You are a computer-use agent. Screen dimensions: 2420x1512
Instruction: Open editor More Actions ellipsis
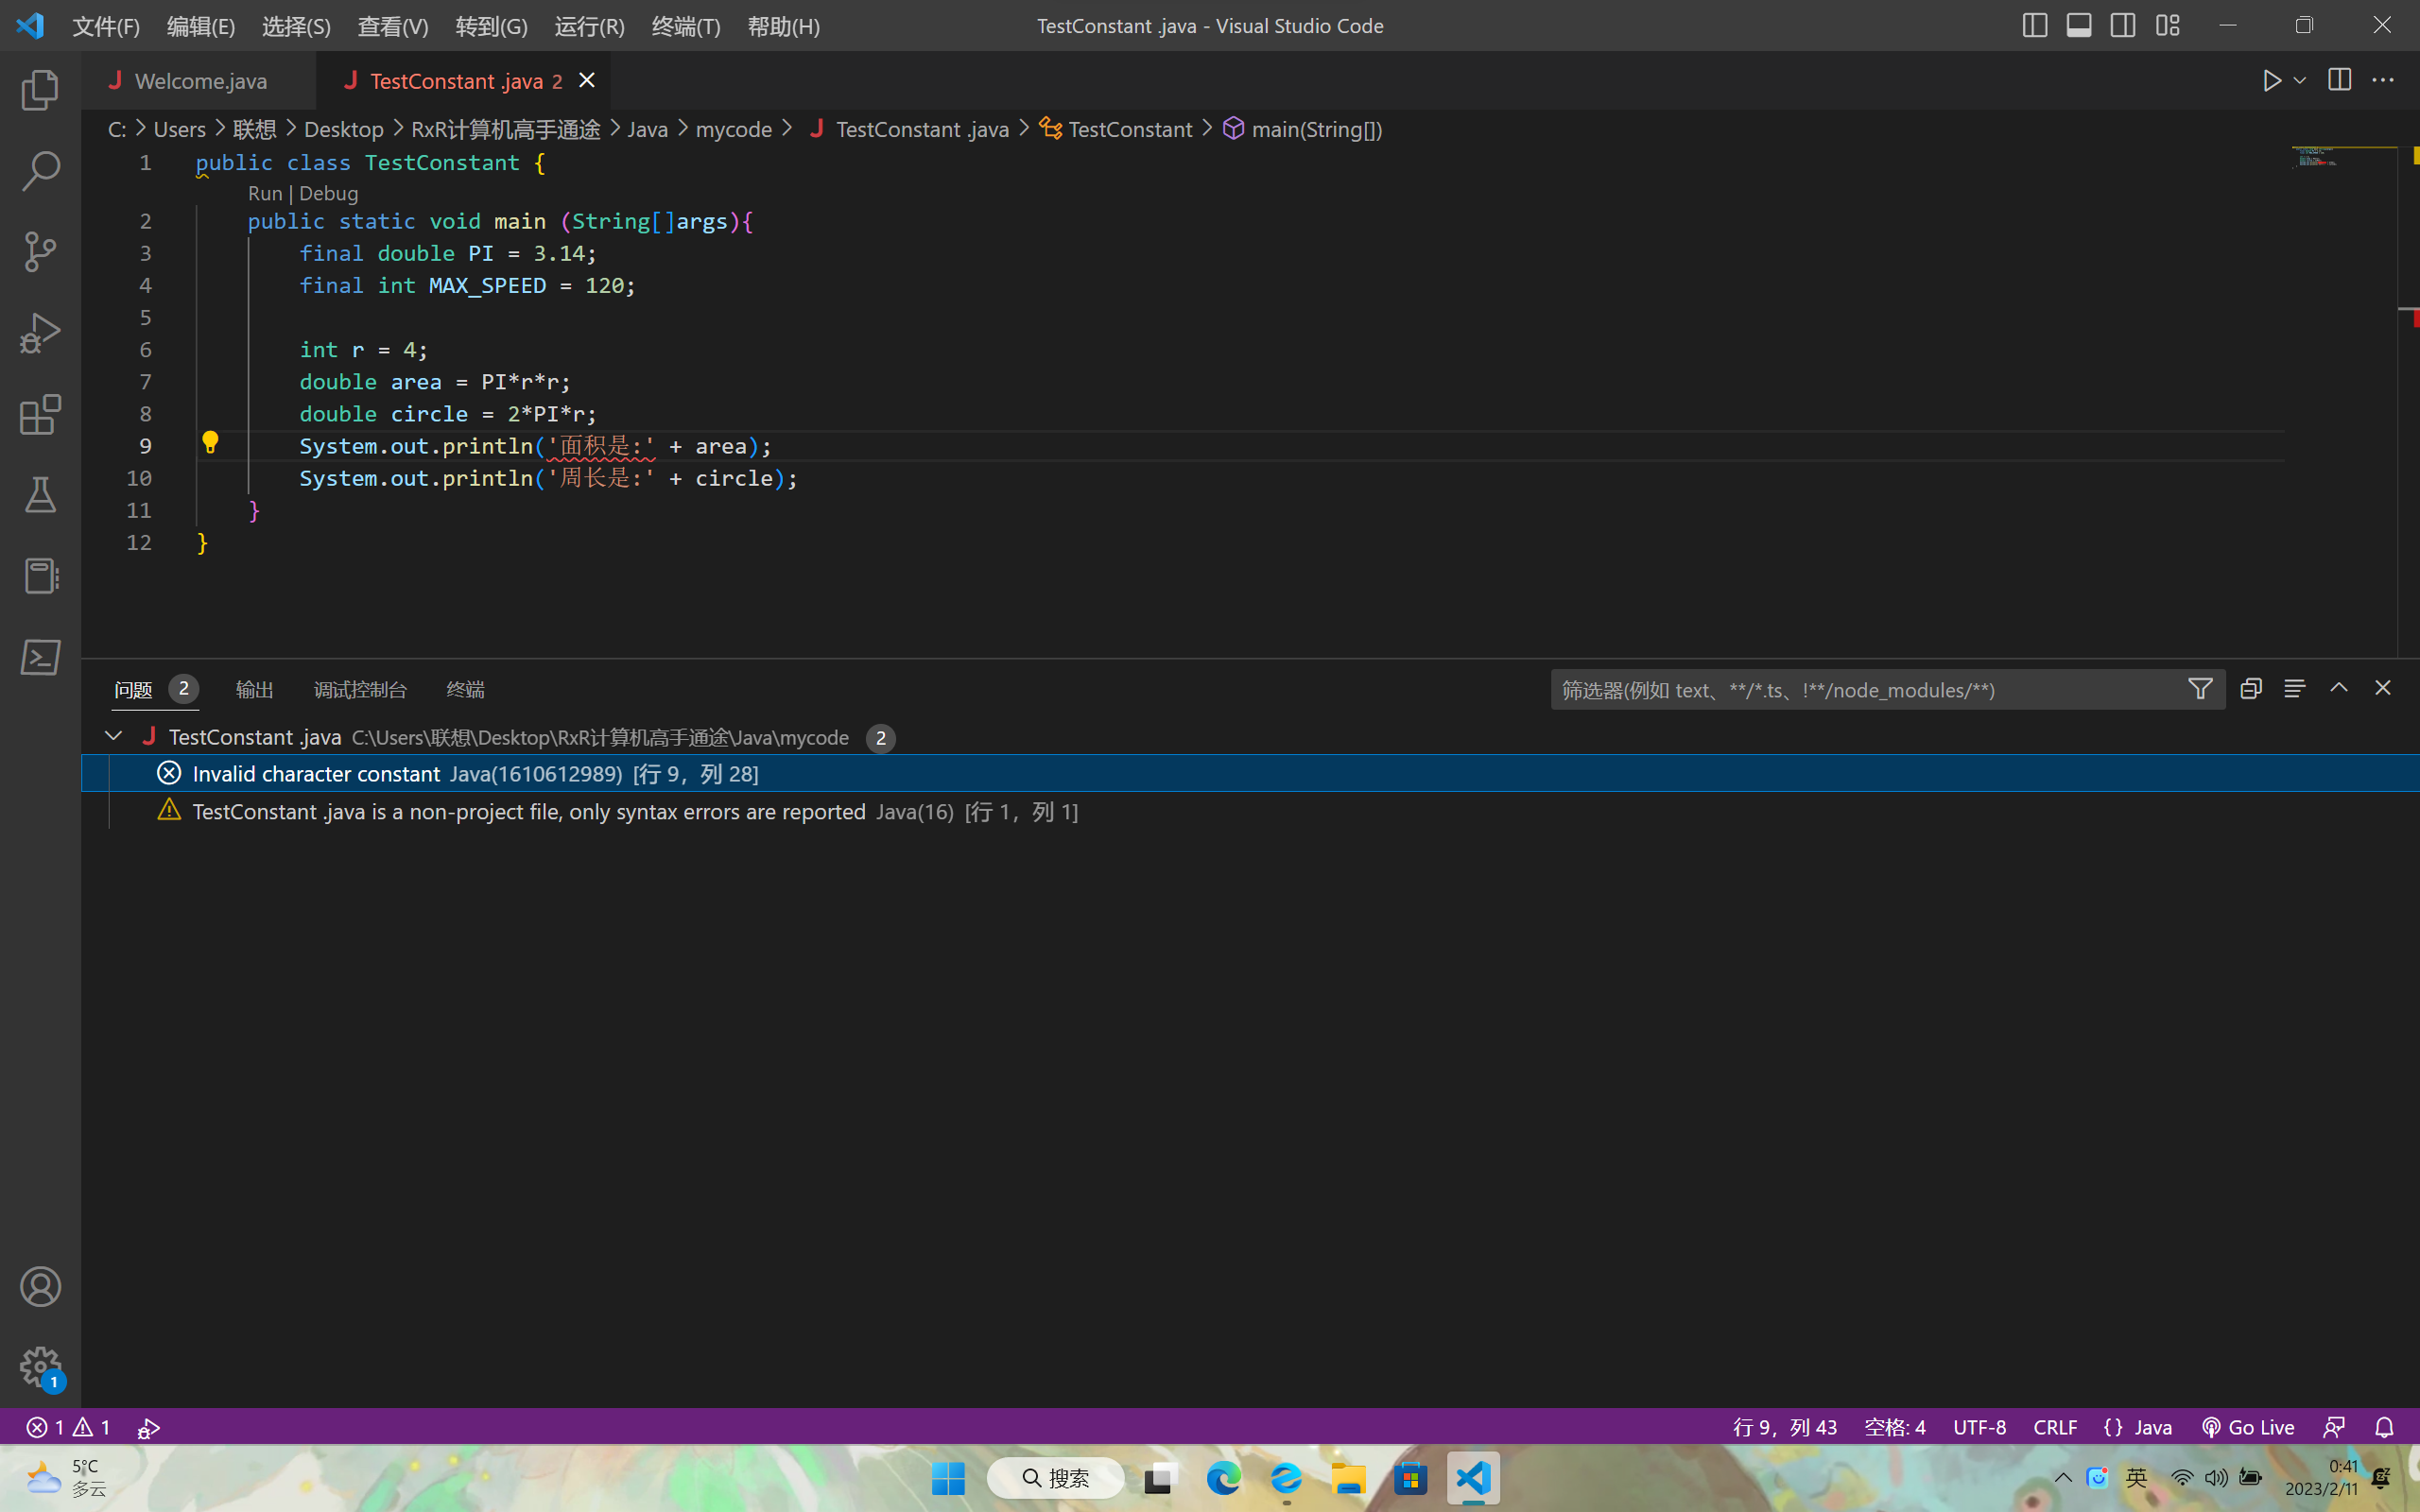(x=2383, y=80)
